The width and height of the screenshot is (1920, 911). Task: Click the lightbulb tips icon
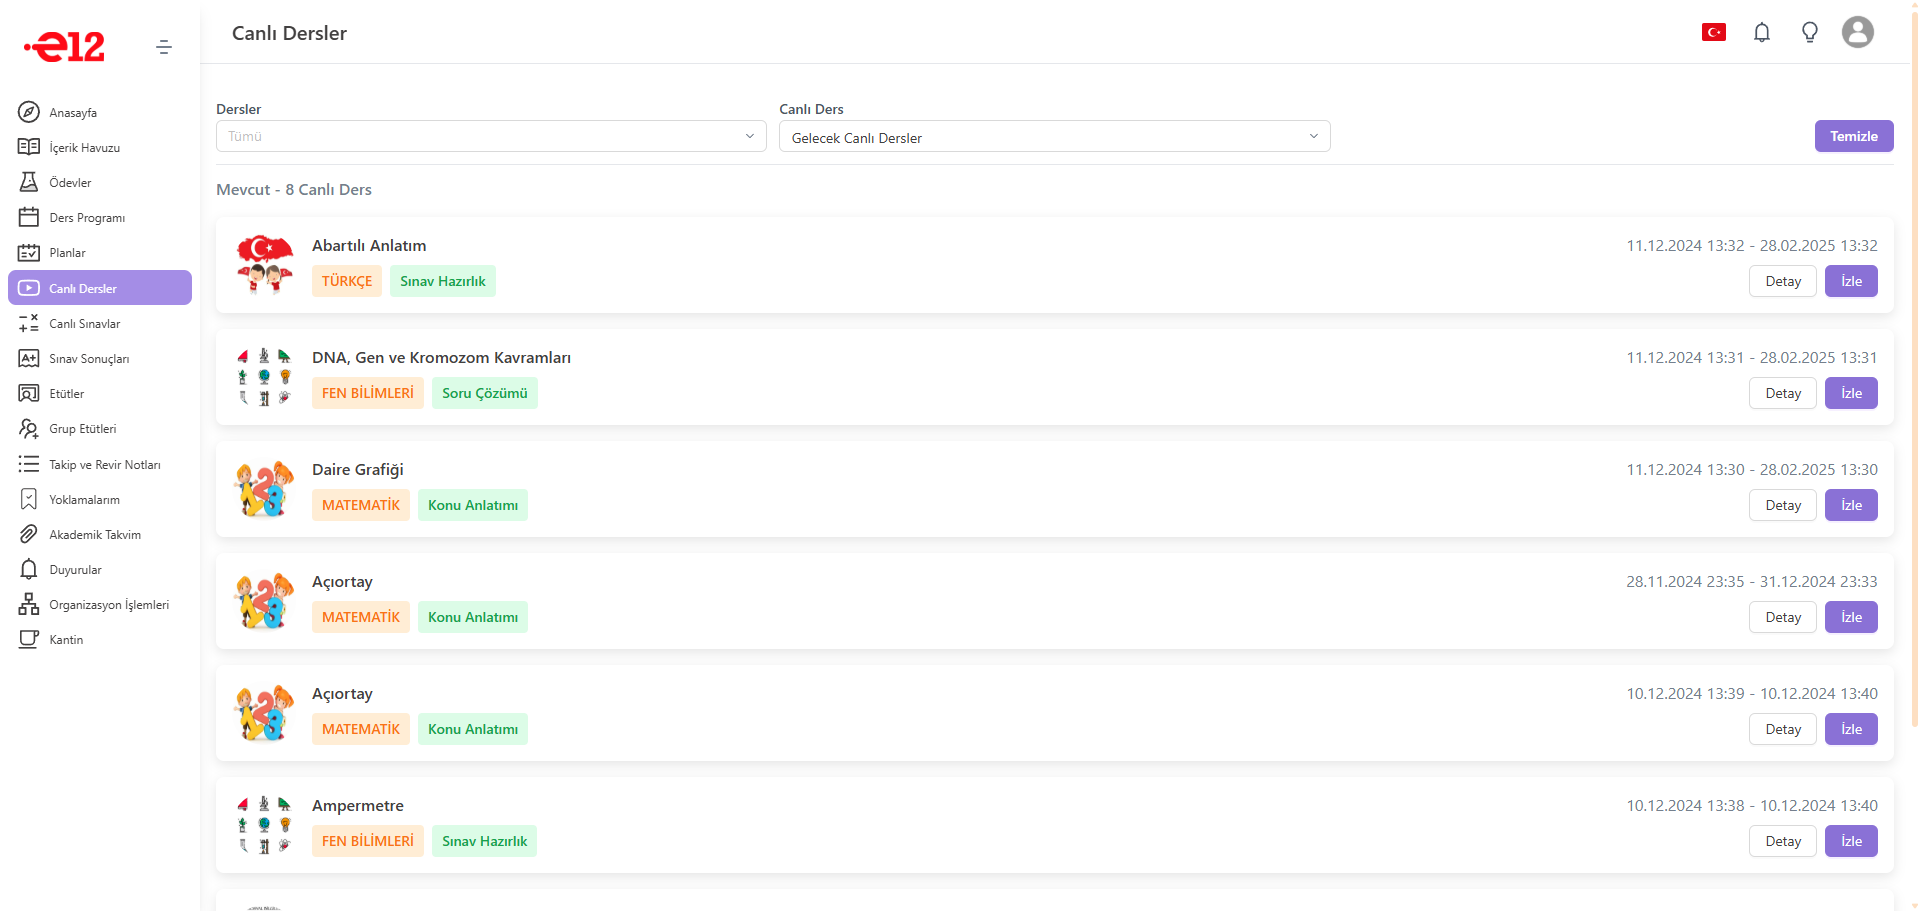1809,33
